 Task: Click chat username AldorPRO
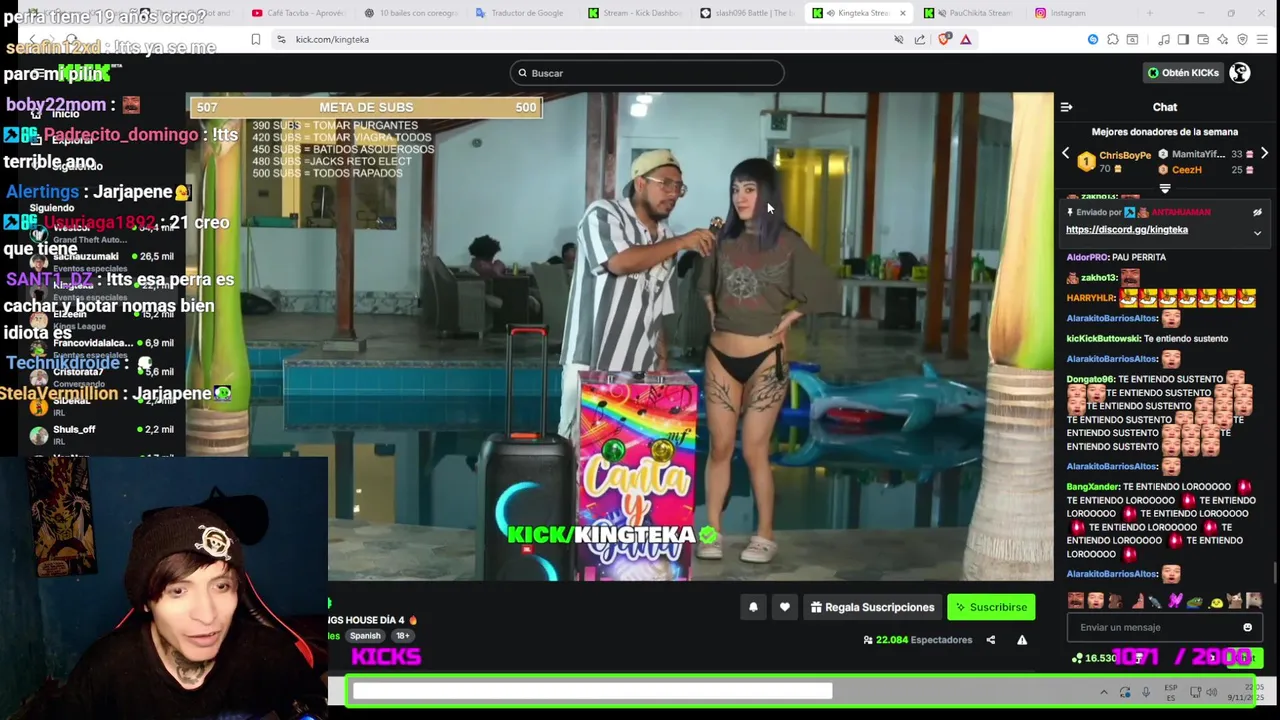(1088, 257)
